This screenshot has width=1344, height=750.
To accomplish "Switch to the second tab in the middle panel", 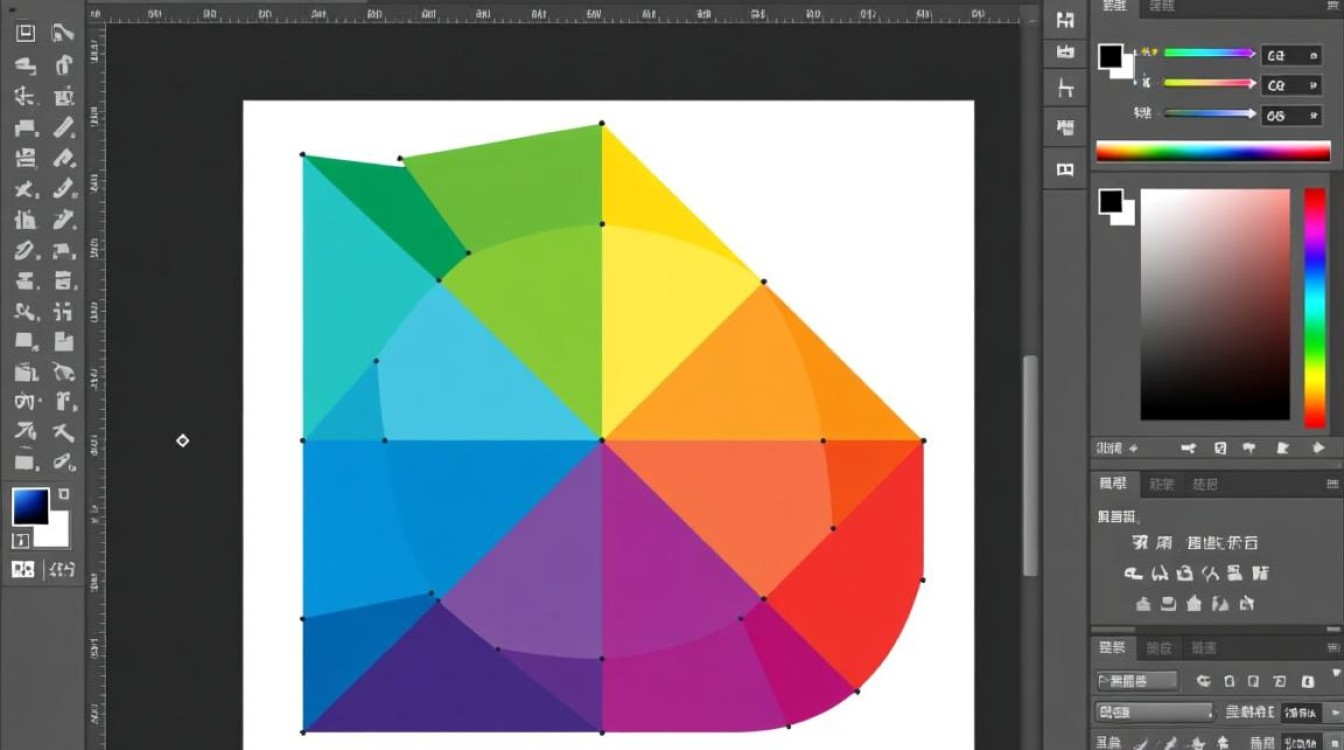I will (1161, 484).
